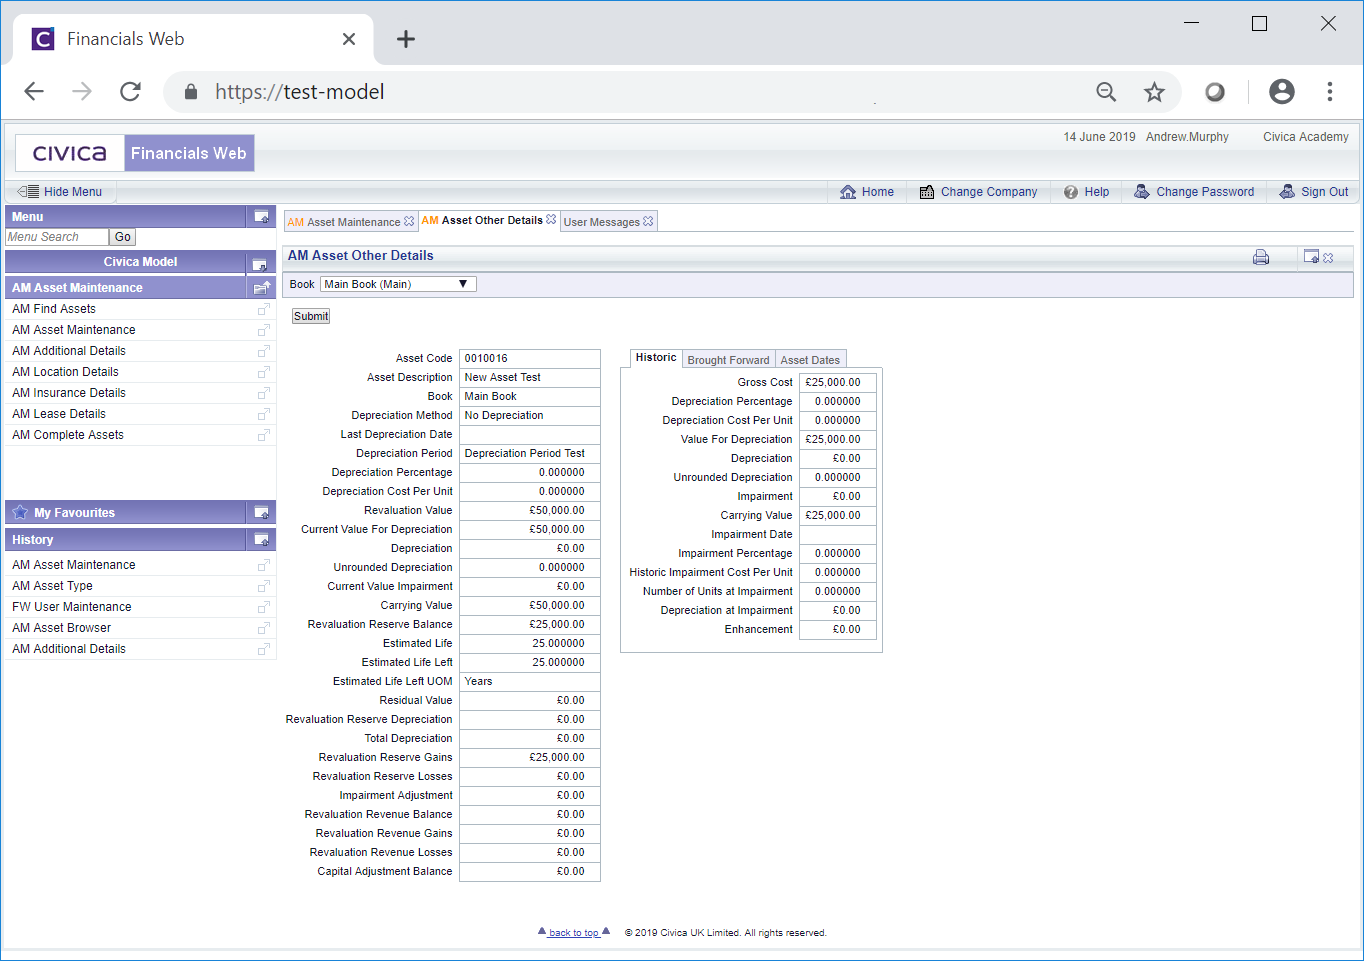Bookmark this page with the star icon

point(1154,92)
